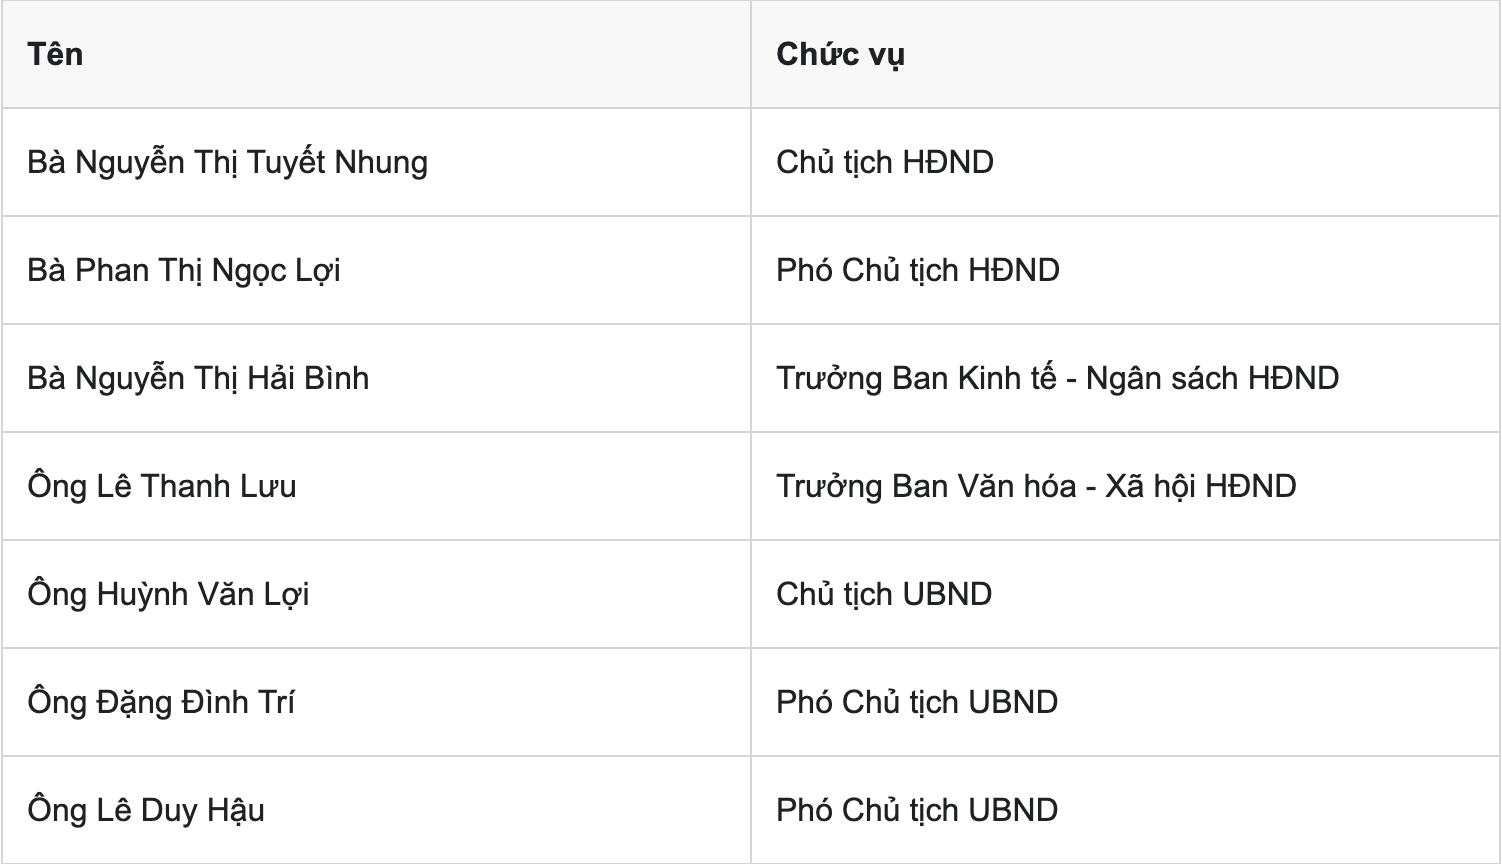Click the word 'HĐND' in Chủ tịch HĐND
1502x864 pixels.
(948, 162)
